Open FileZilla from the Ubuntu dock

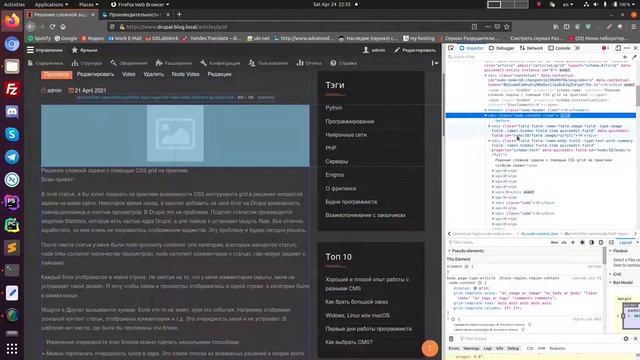click(12, 89)
